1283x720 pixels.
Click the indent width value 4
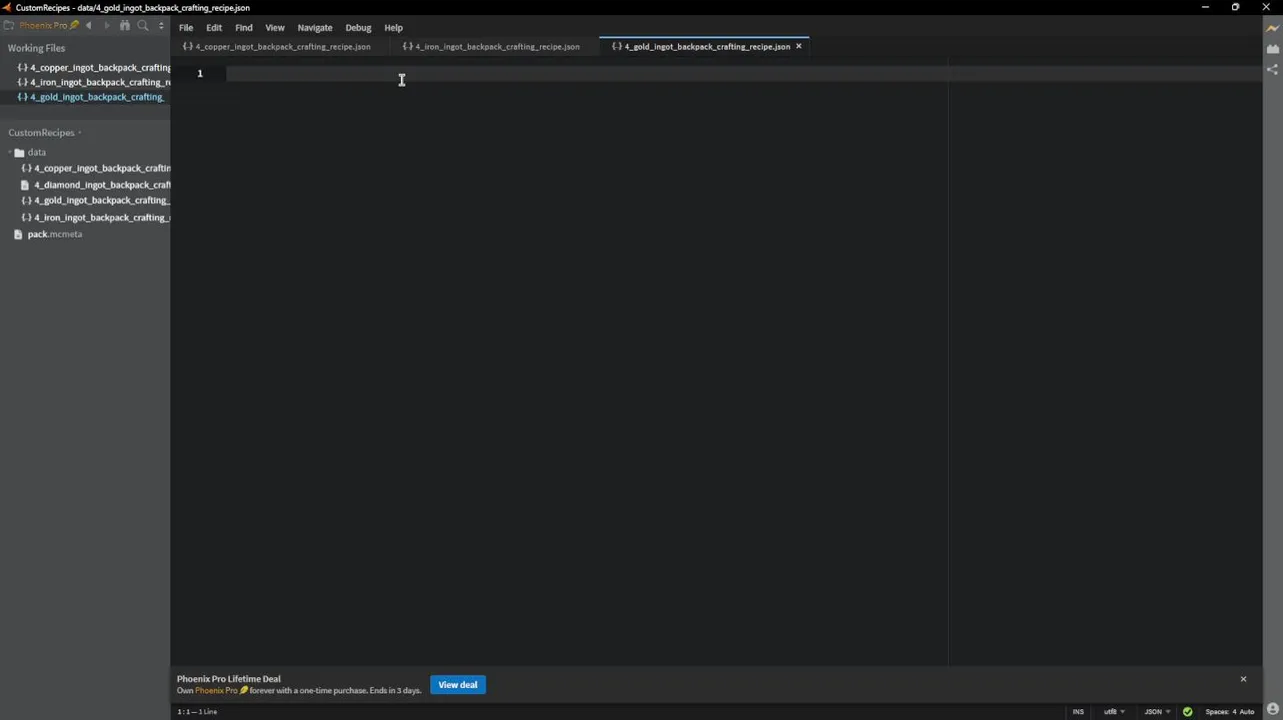tap(1234, 712)
